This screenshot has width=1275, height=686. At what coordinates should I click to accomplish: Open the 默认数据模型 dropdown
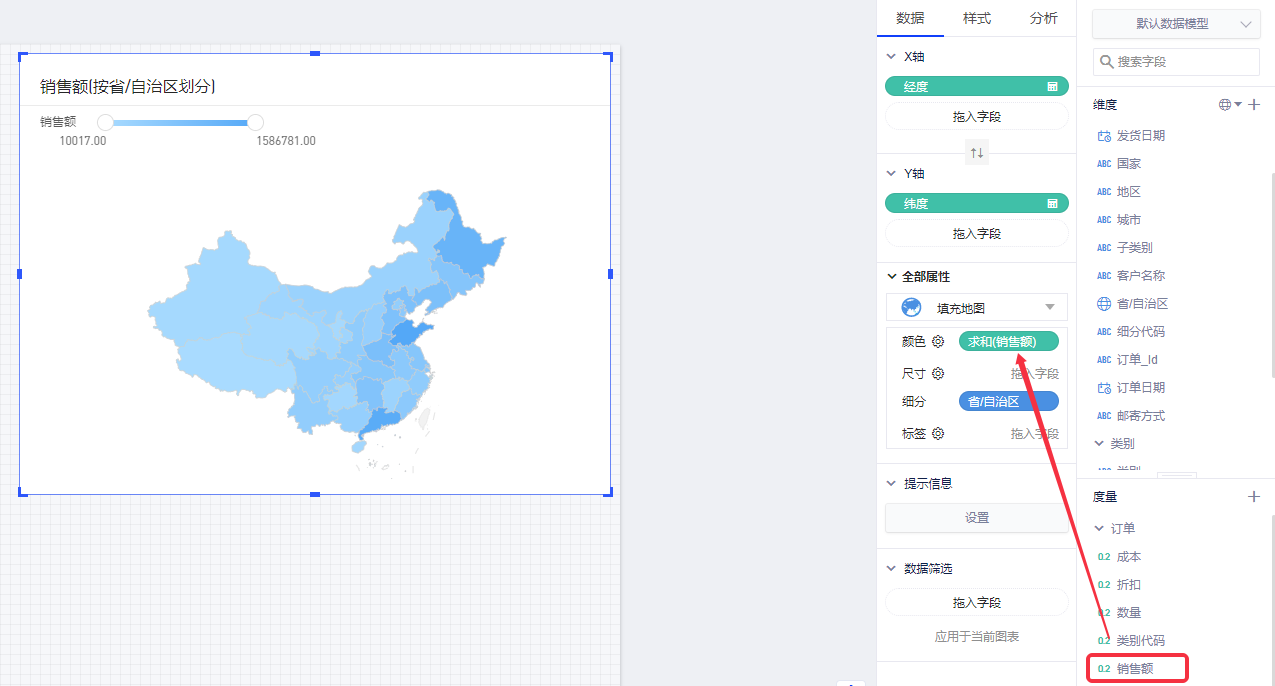tap(1175, 24)
